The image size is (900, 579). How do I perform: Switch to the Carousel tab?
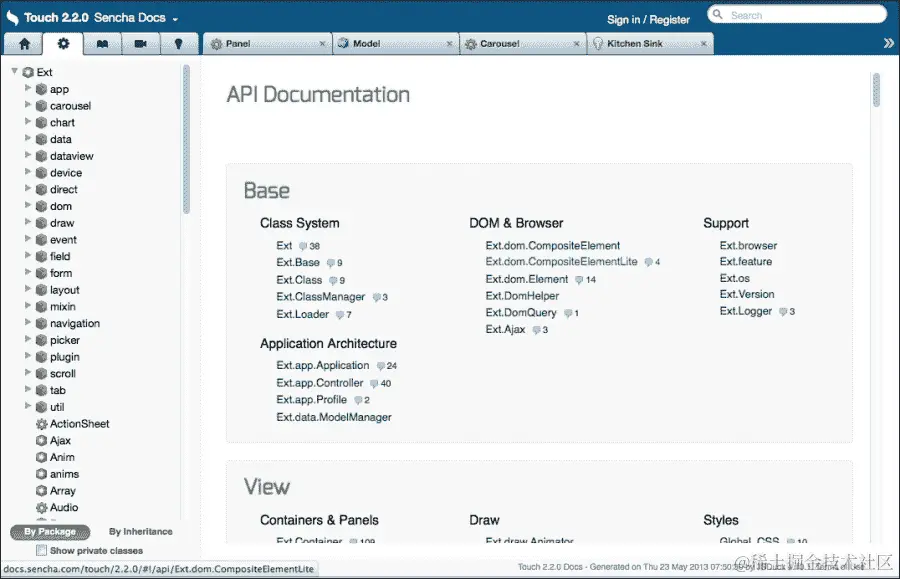pos(523,44)
